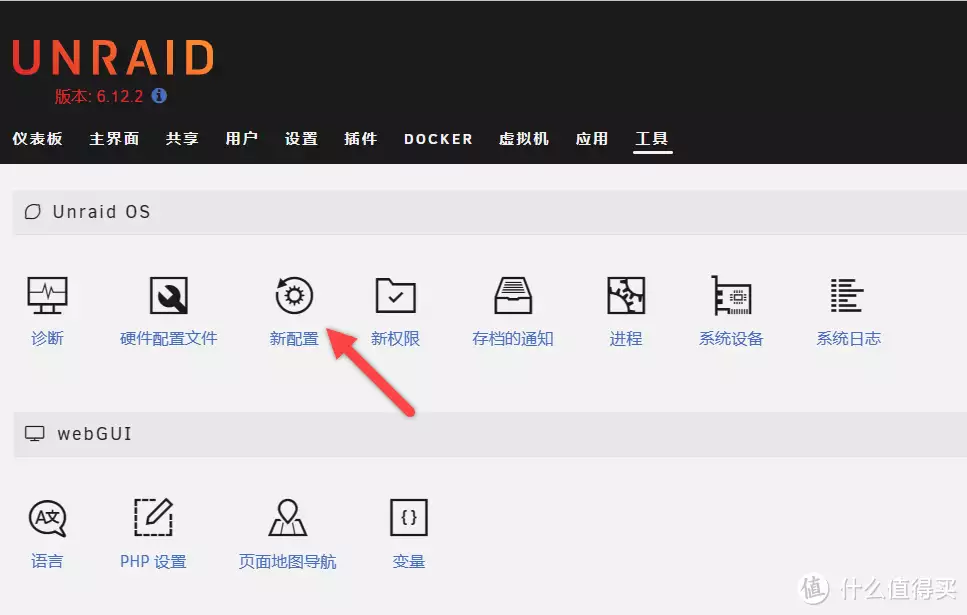
Task: Click the PHP 设置 link text
Action: point(154,561)
